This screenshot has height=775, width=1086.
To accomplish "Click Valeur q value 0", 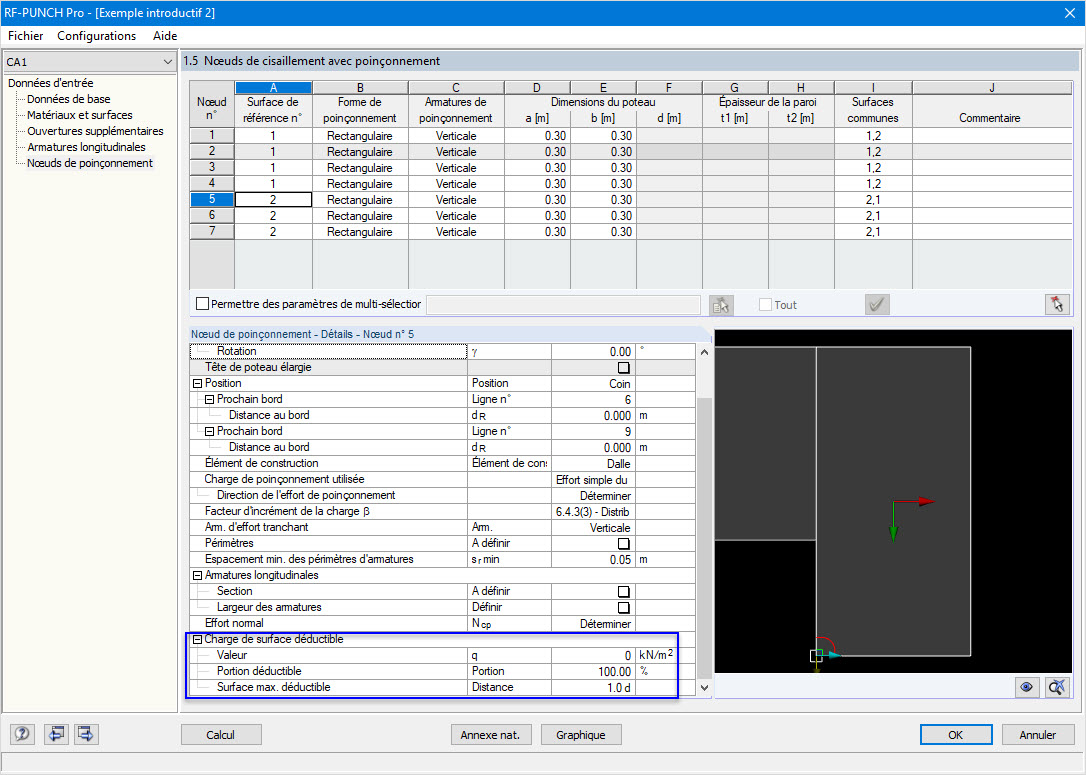I will 593,656.
